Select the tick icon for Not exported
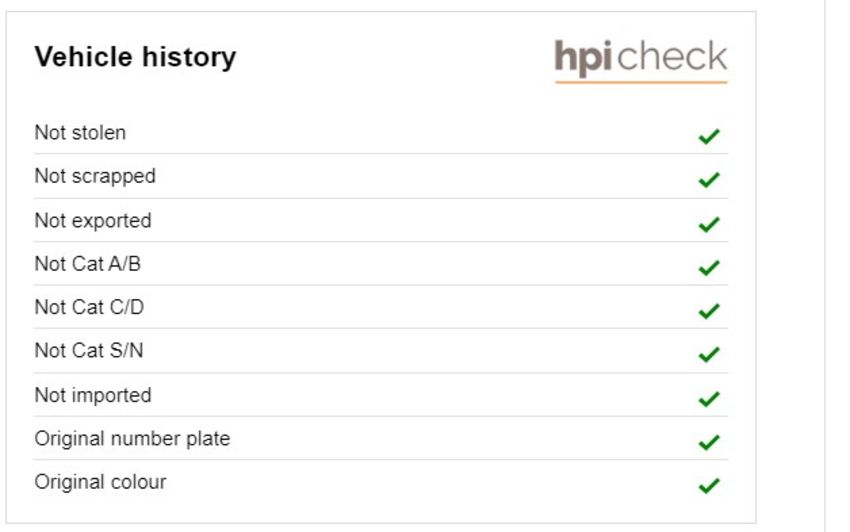 [x=709, y=224]
